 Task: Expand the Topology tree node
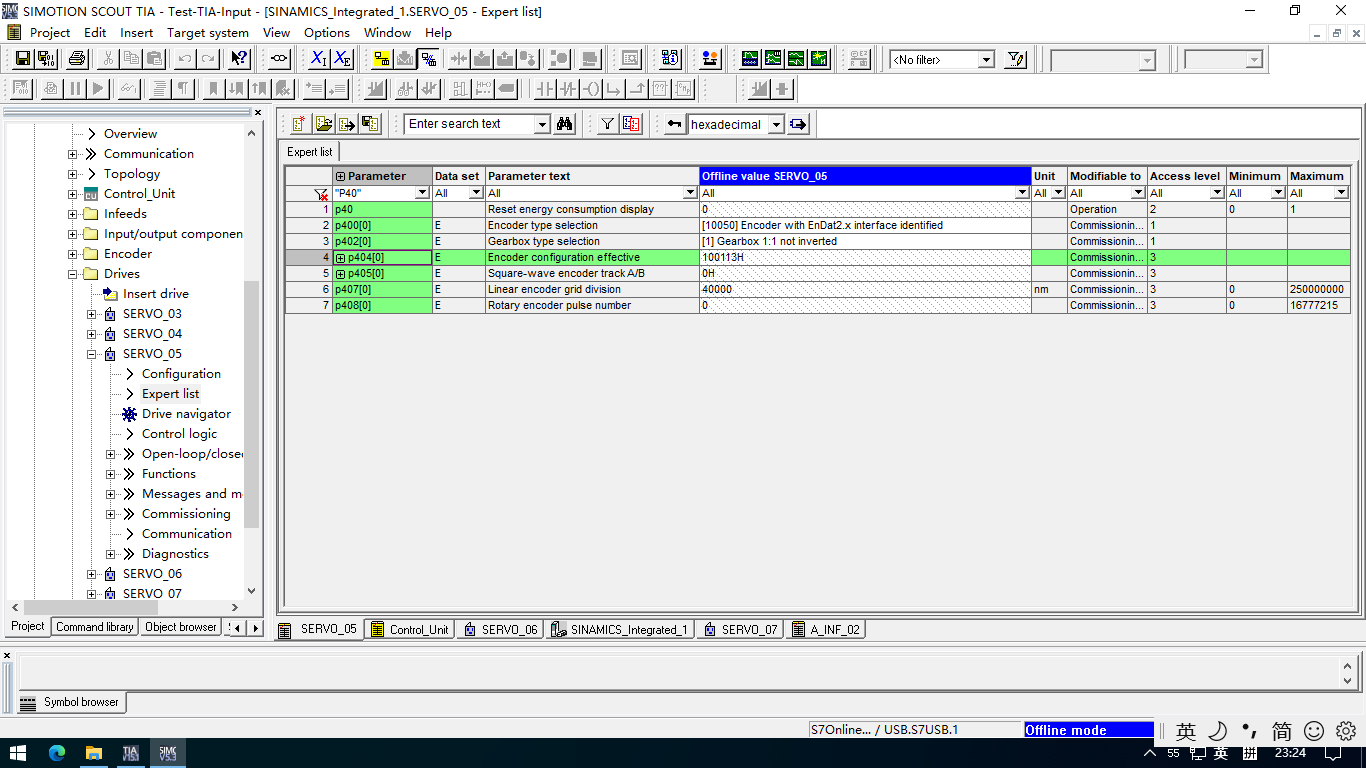click(73, 174)
